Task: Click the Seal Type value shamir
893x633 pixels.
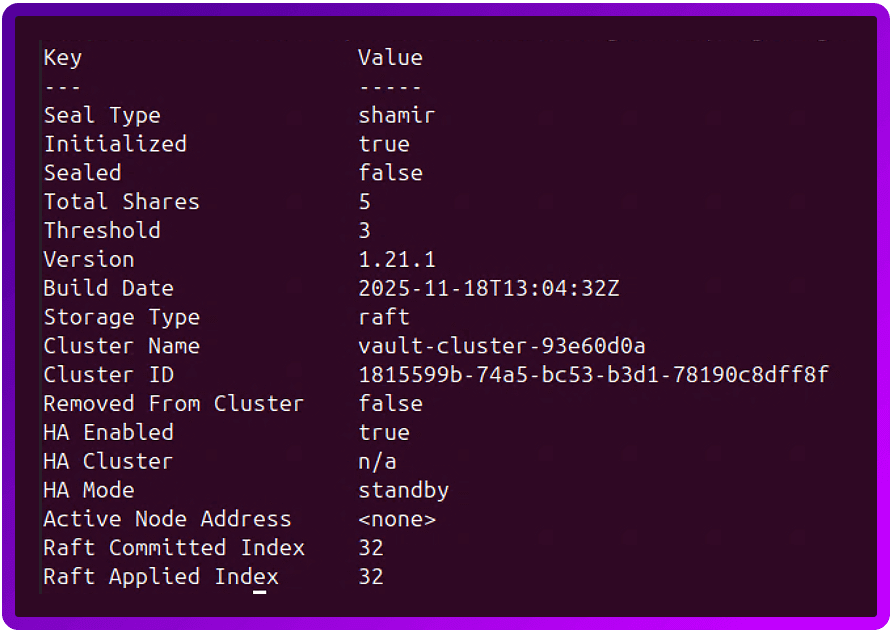Action: [397, 115]
